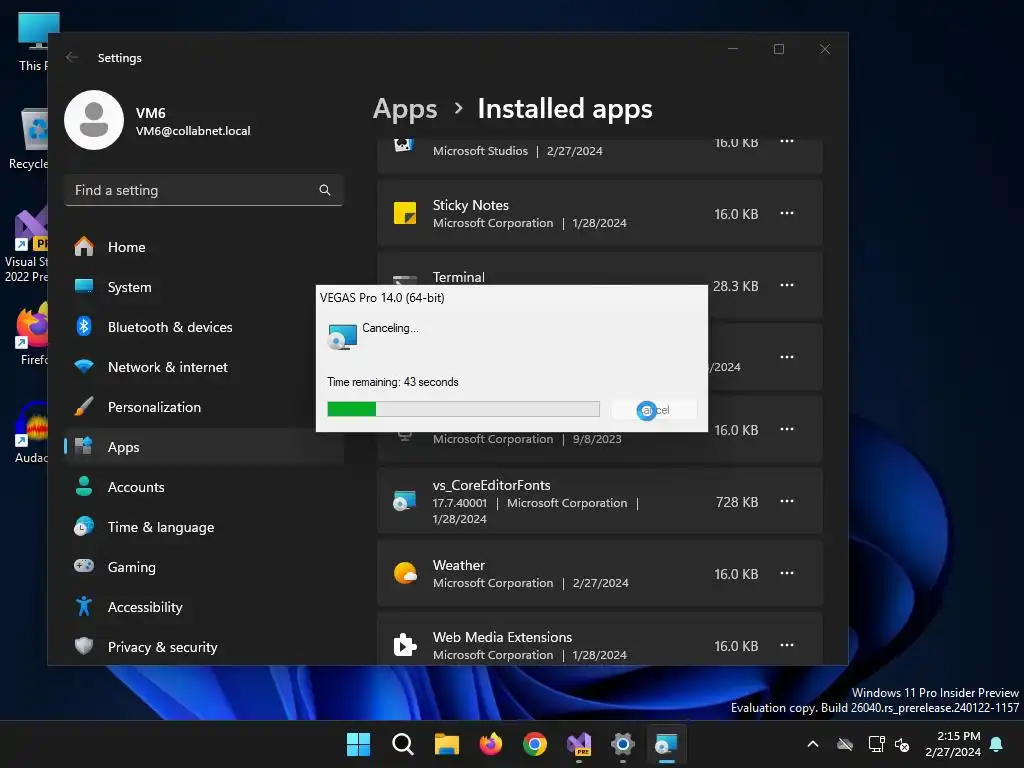Open Accounts settings
Screen dimensions: 1024x768
[x=204, y=487]
